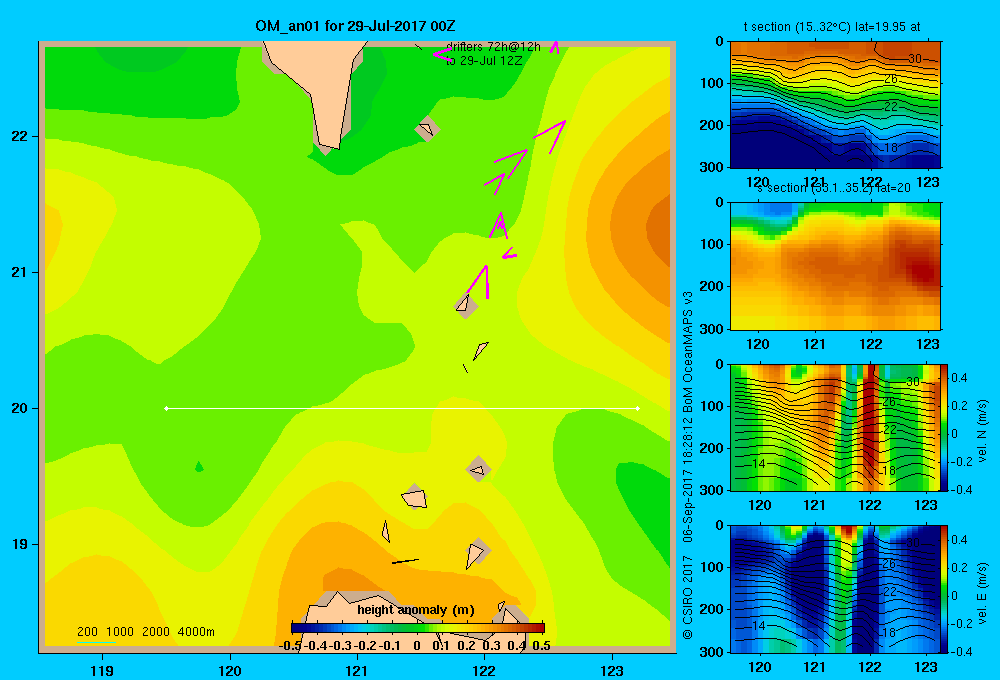Click the vel. N colour scale bar

pyautogui.click(x=945, y=427)
